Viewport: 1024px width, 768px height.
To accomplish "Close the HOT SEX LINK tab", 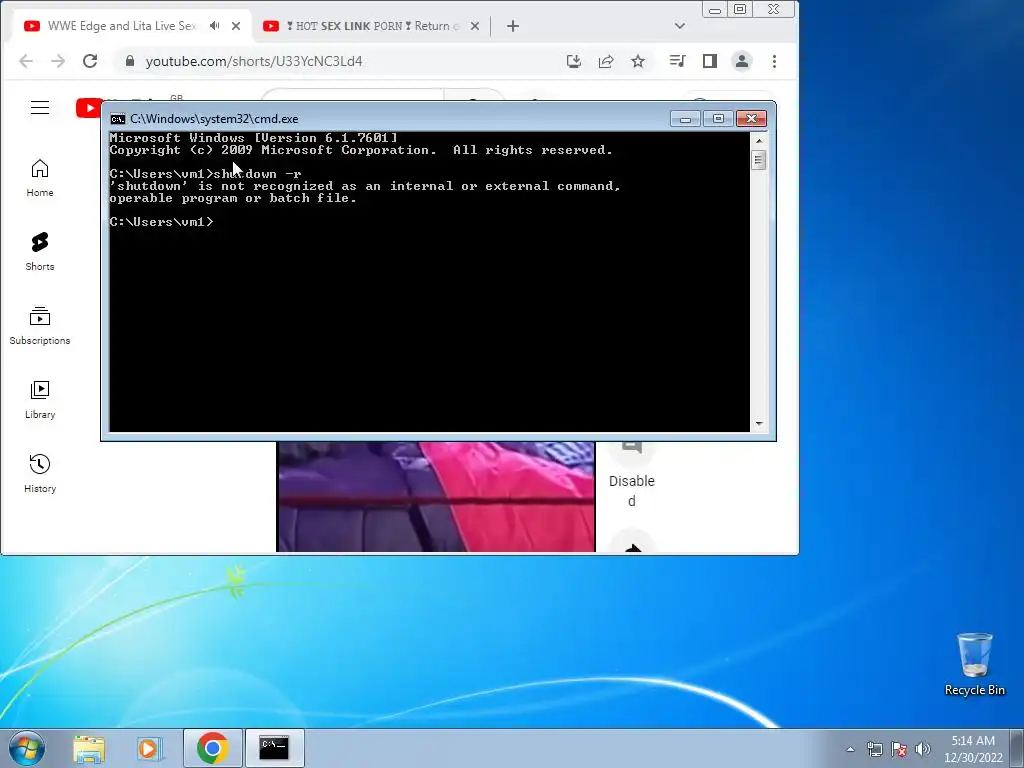I will 475,26.
